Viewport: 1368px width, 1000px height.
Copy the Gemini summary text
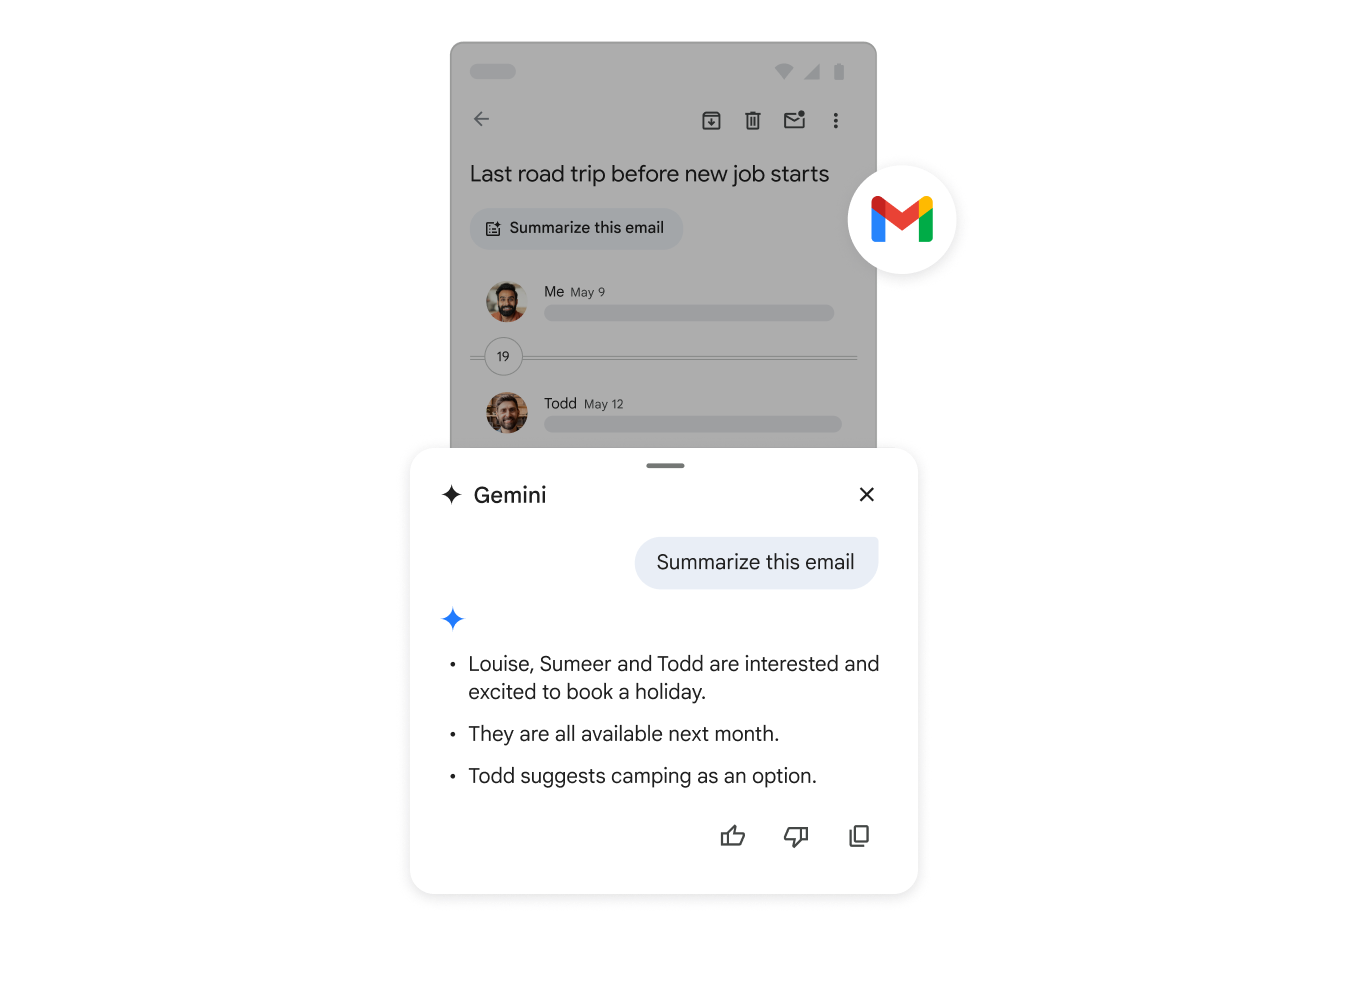click(859, 836)
